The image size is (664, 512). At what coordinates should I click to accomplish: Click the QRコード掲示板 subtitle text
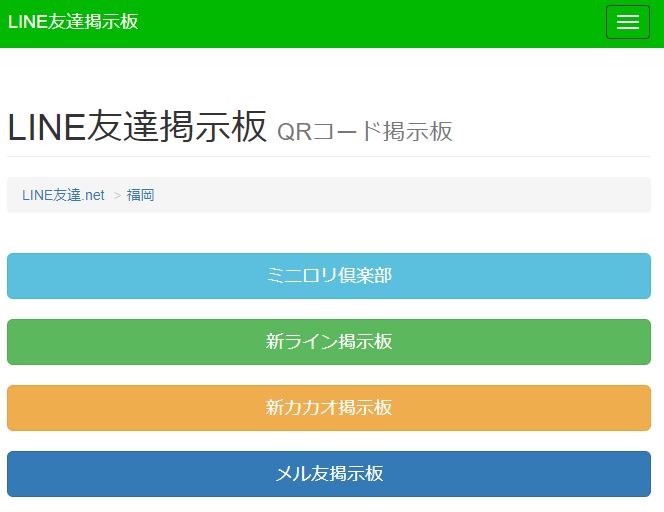click(365, 131)
